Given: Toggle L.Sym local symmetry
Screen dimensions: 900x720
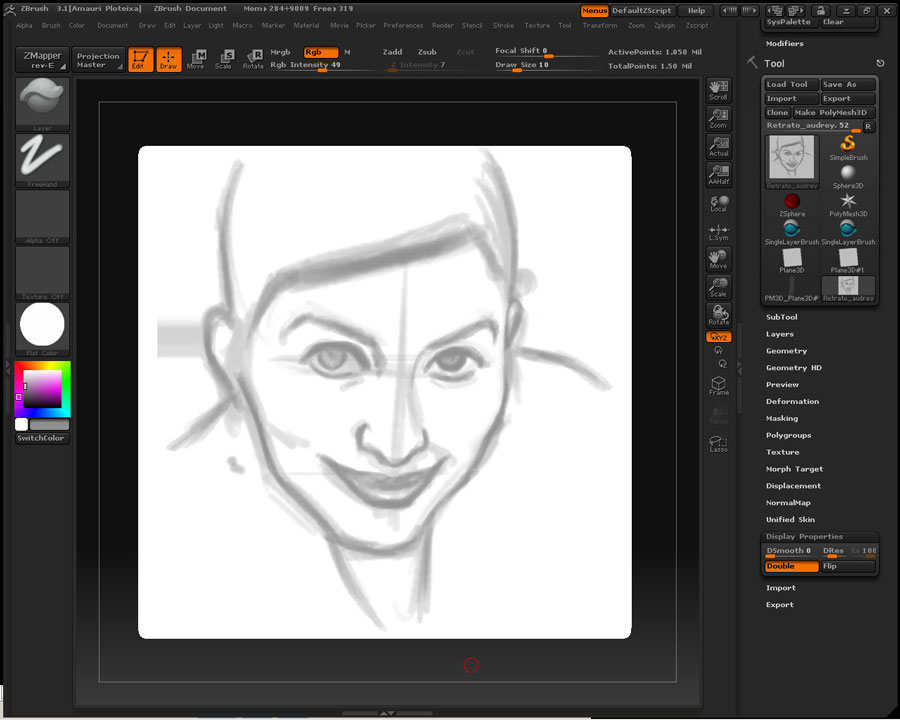Looking at the screenshot, I should coord(719,232).
